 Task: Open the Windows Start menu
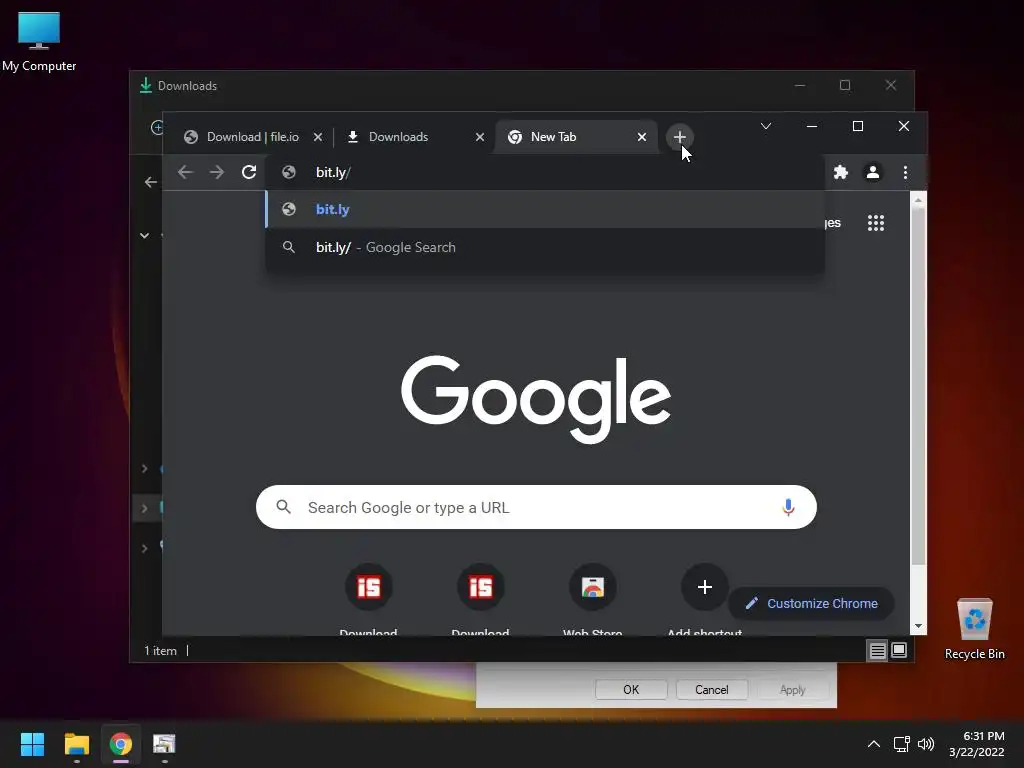click(x=32, y=744)
